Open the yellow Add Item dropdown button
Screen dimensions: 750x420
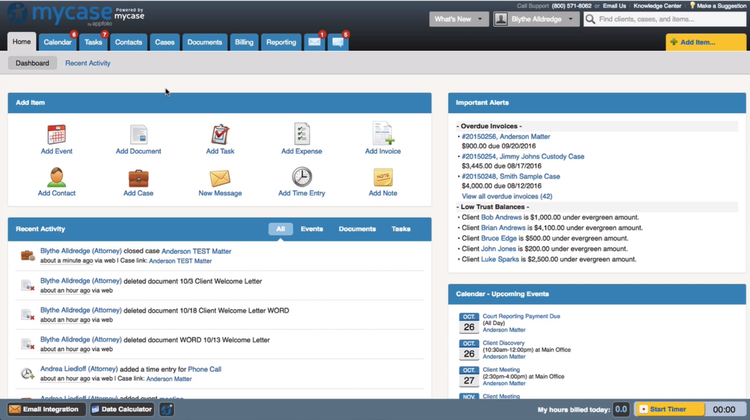tap(706, 42)
